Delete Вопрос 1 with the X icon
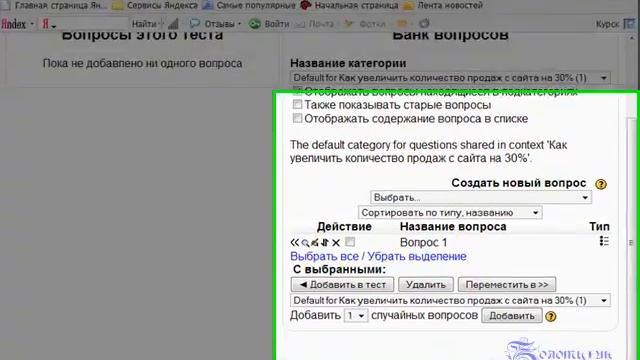640x360 pixels. click(x=336, y=243)
